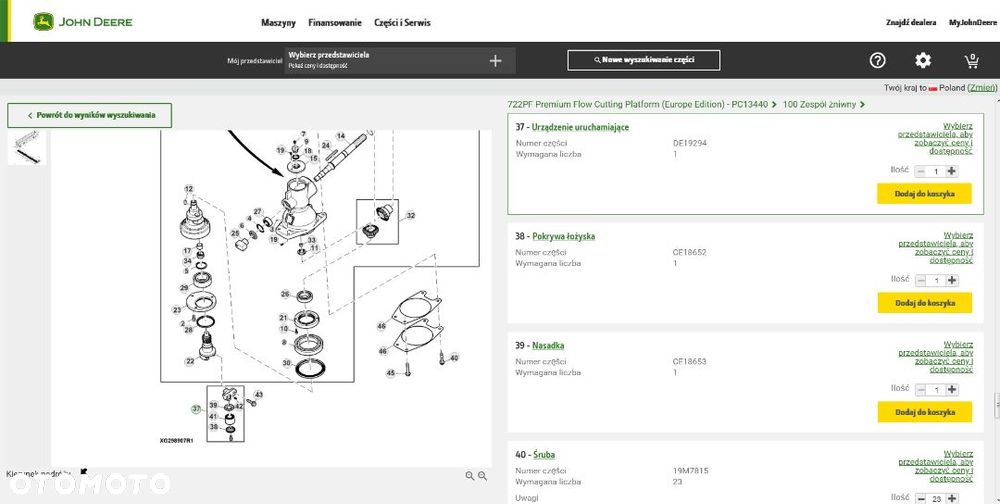The width and height of the screenshot is (1000, 504).
Task: Open part link Nasadka
Action: tap(548, 346)
